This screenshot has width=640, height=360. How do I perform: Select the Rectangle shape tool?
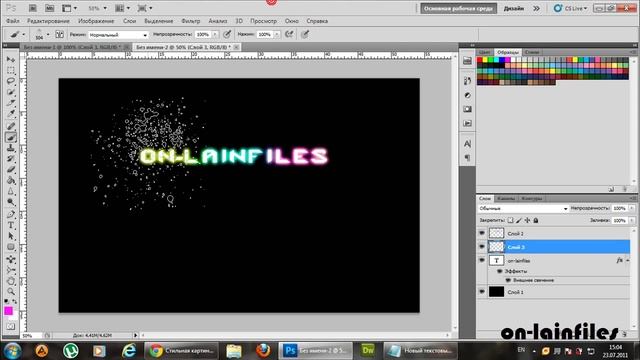[x=11, y=247]
